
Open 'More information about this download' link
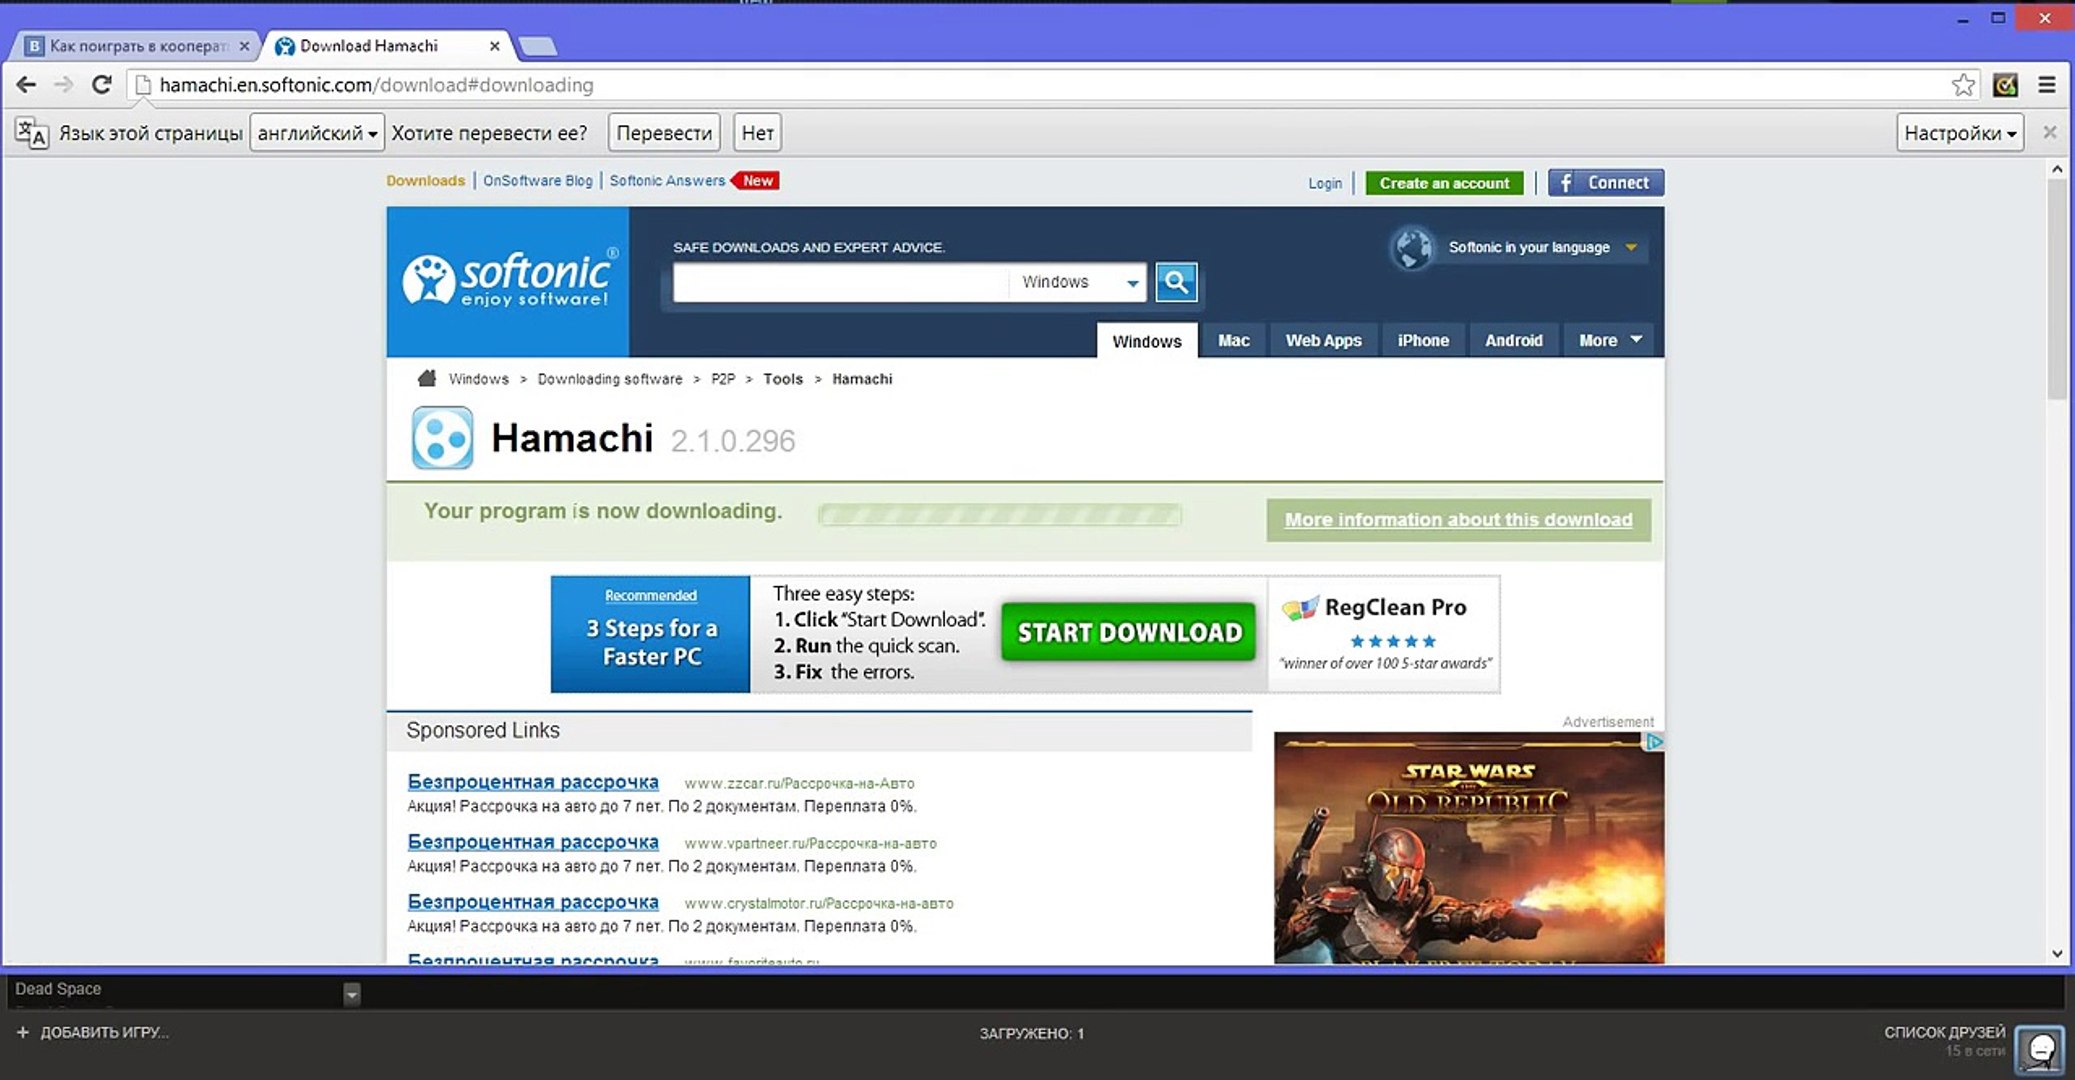coord(1458,520)
